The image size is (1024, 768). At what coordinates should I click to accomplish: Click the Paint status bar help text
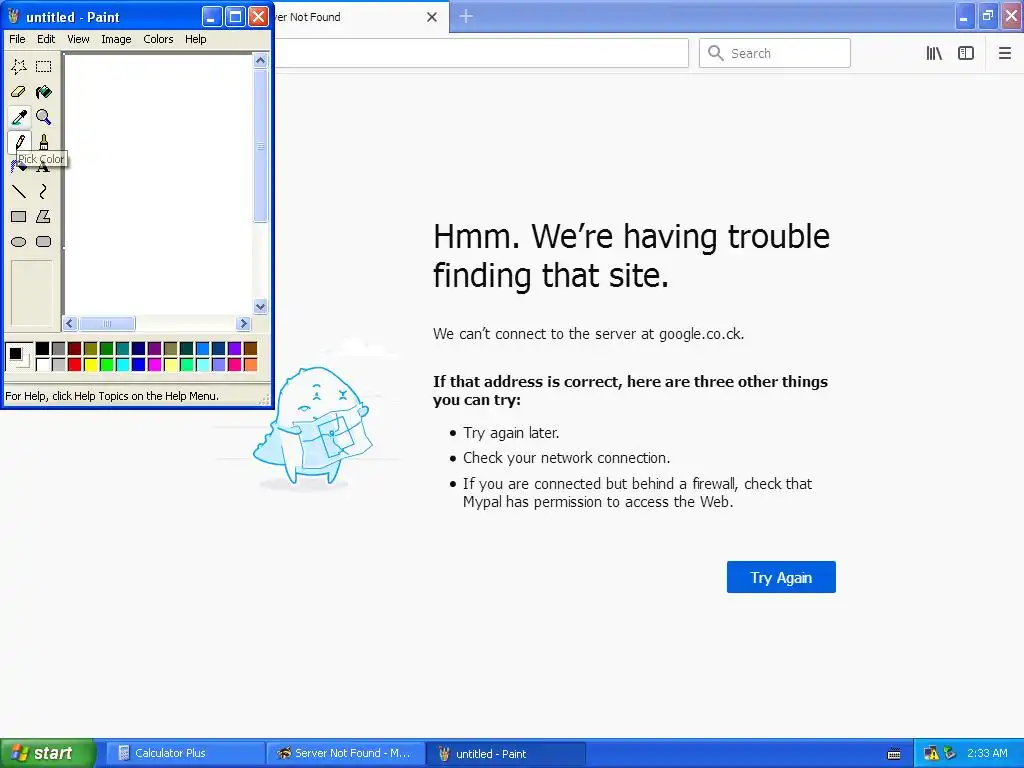(112, 396)
